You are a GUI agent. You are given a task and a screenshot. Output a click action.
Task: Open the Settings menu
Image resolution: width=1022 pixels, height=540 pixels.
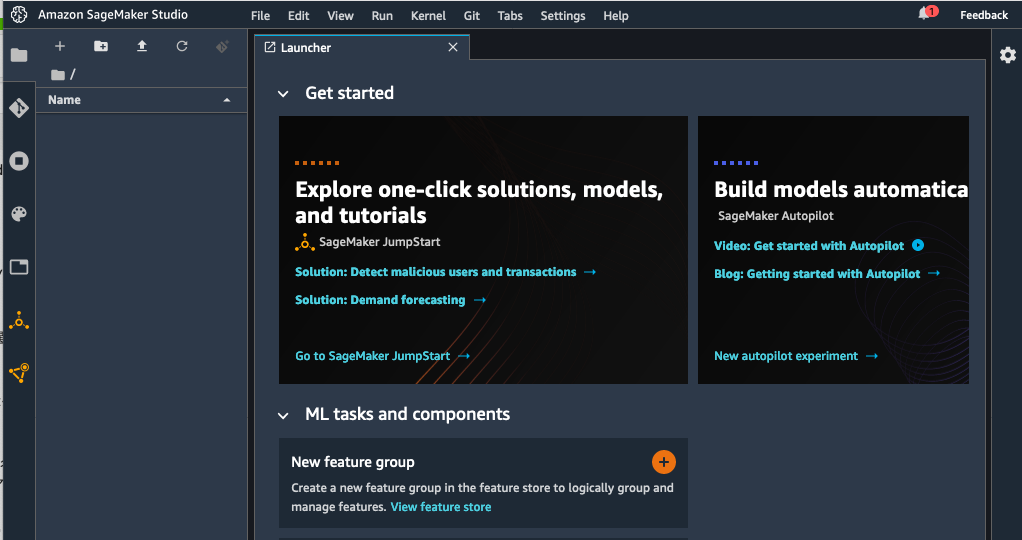pyautogui.click(x=562, y=16)
